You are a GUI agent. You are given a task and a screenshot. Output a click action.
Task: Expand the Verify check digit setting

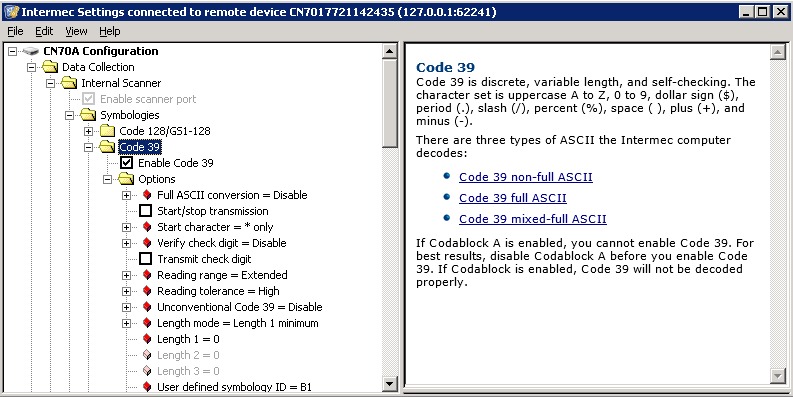point(126,243)
